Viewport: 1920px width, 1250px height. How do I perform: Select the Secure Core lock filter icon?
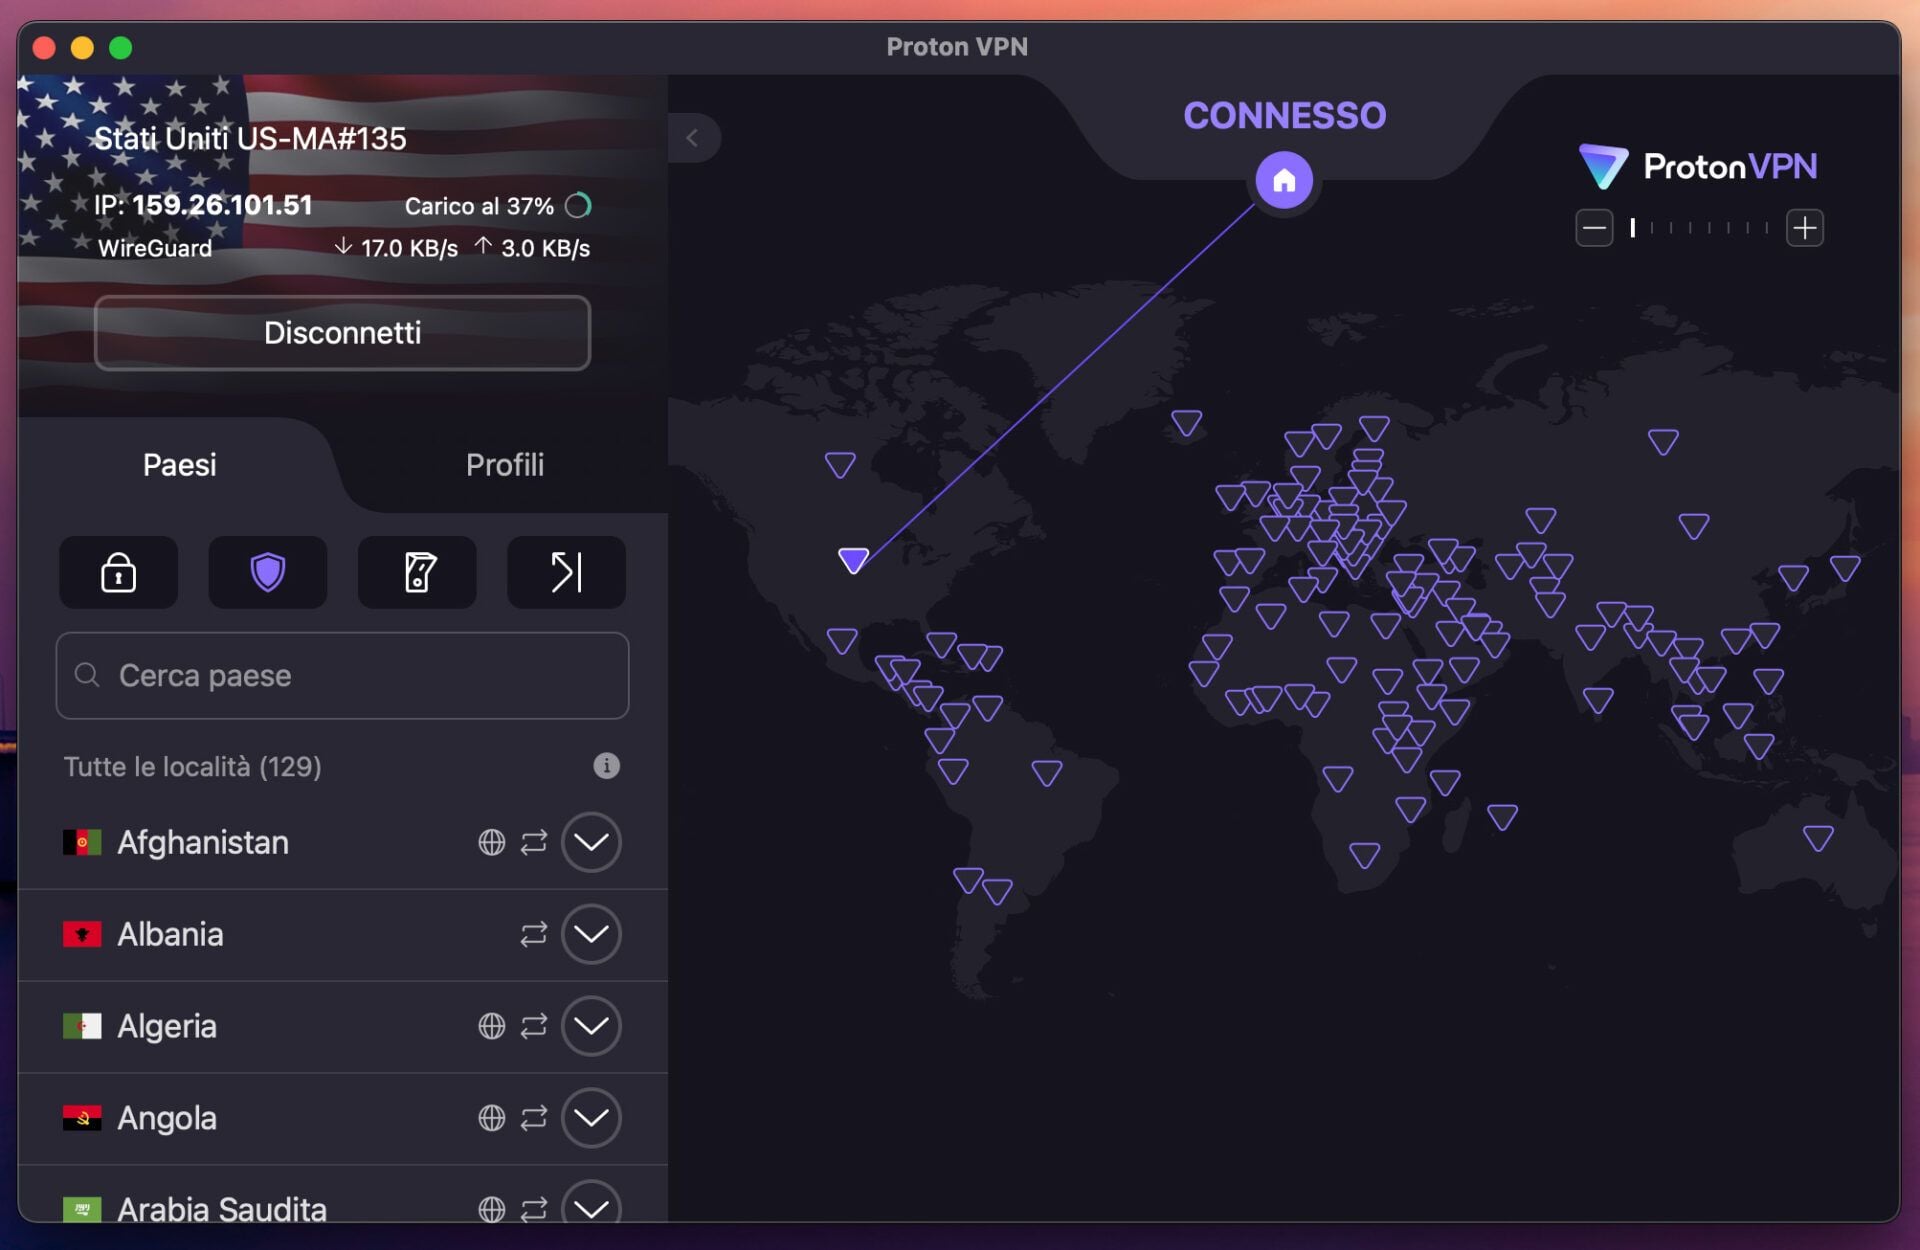pos(118,572)
